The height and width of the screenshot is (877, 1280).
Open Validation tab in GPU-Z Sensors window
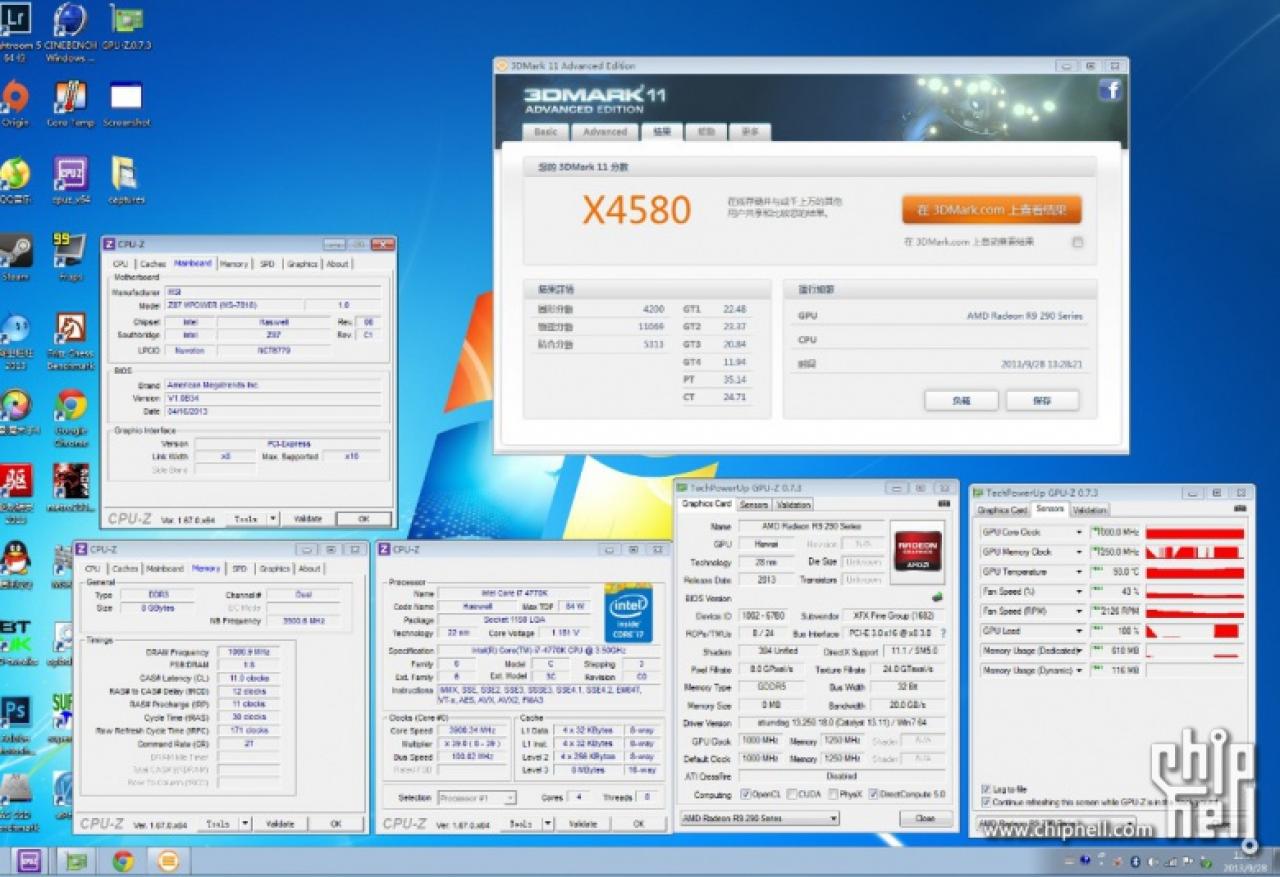pyautogui.click(x=1089, y=510)
